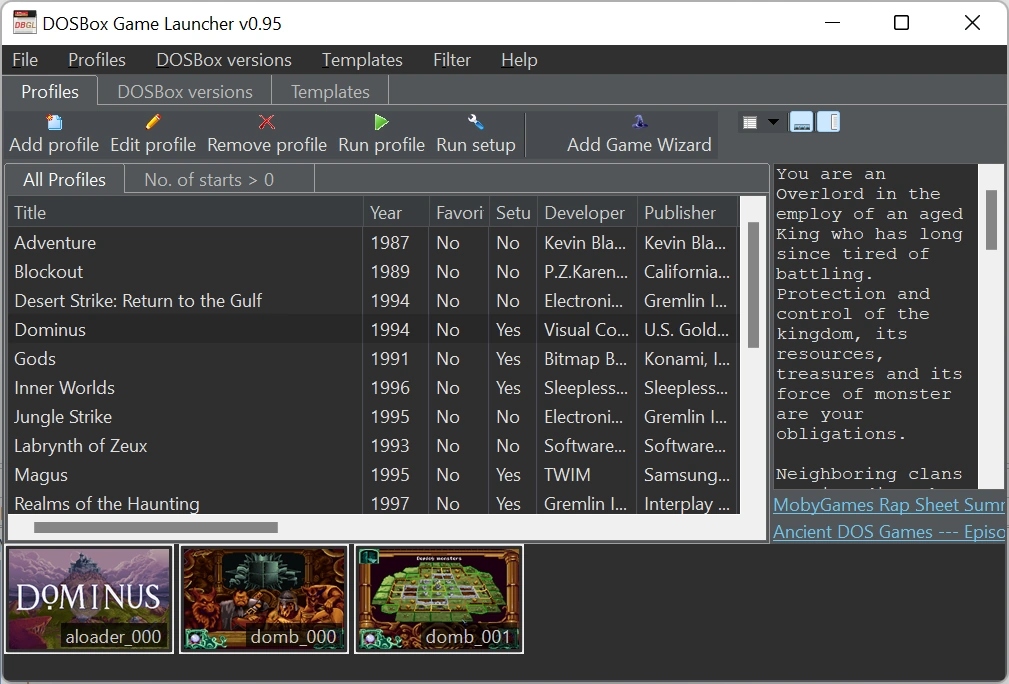Image resolution: width=1009 pixels, height=684 pixels.
Task: Click the profile list horizontal scrollbar
Action: pos(155,527)
